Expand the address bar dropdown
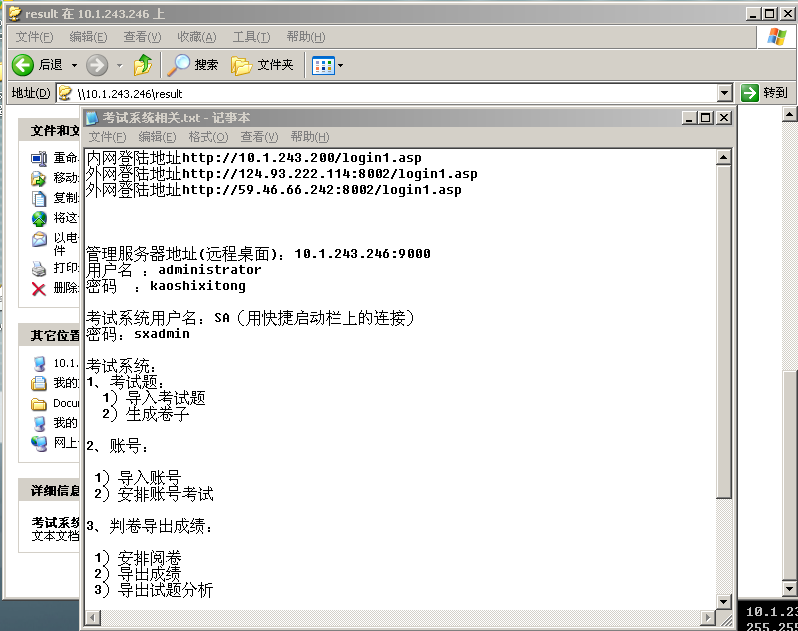This screenshot has height=631, width=798. click(725, 93)
